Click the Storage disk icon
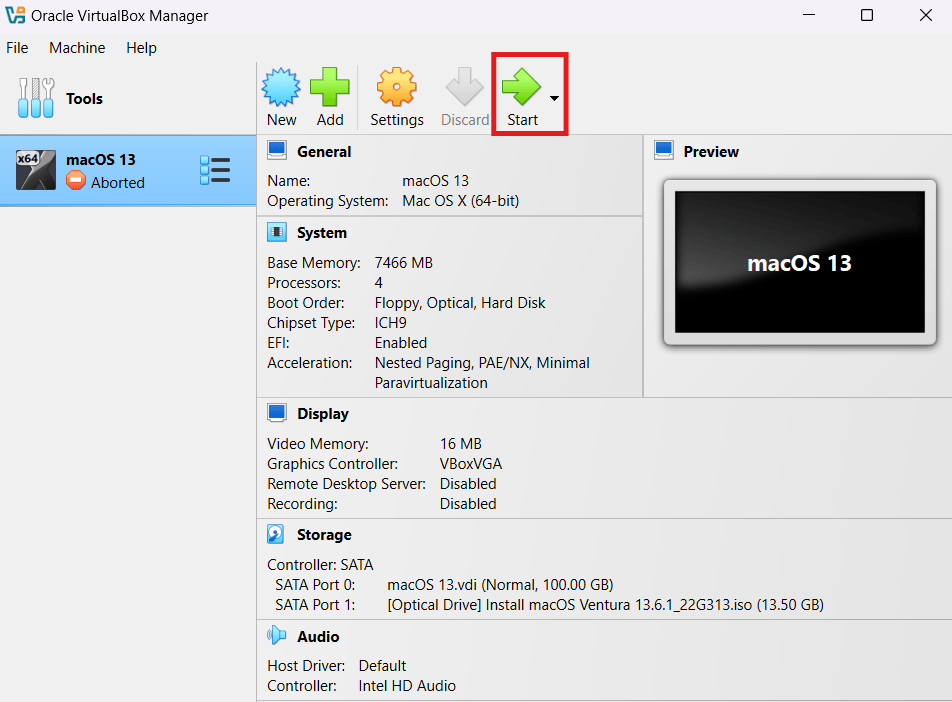The height and width of the screenshot is (702, 952). 277,534
